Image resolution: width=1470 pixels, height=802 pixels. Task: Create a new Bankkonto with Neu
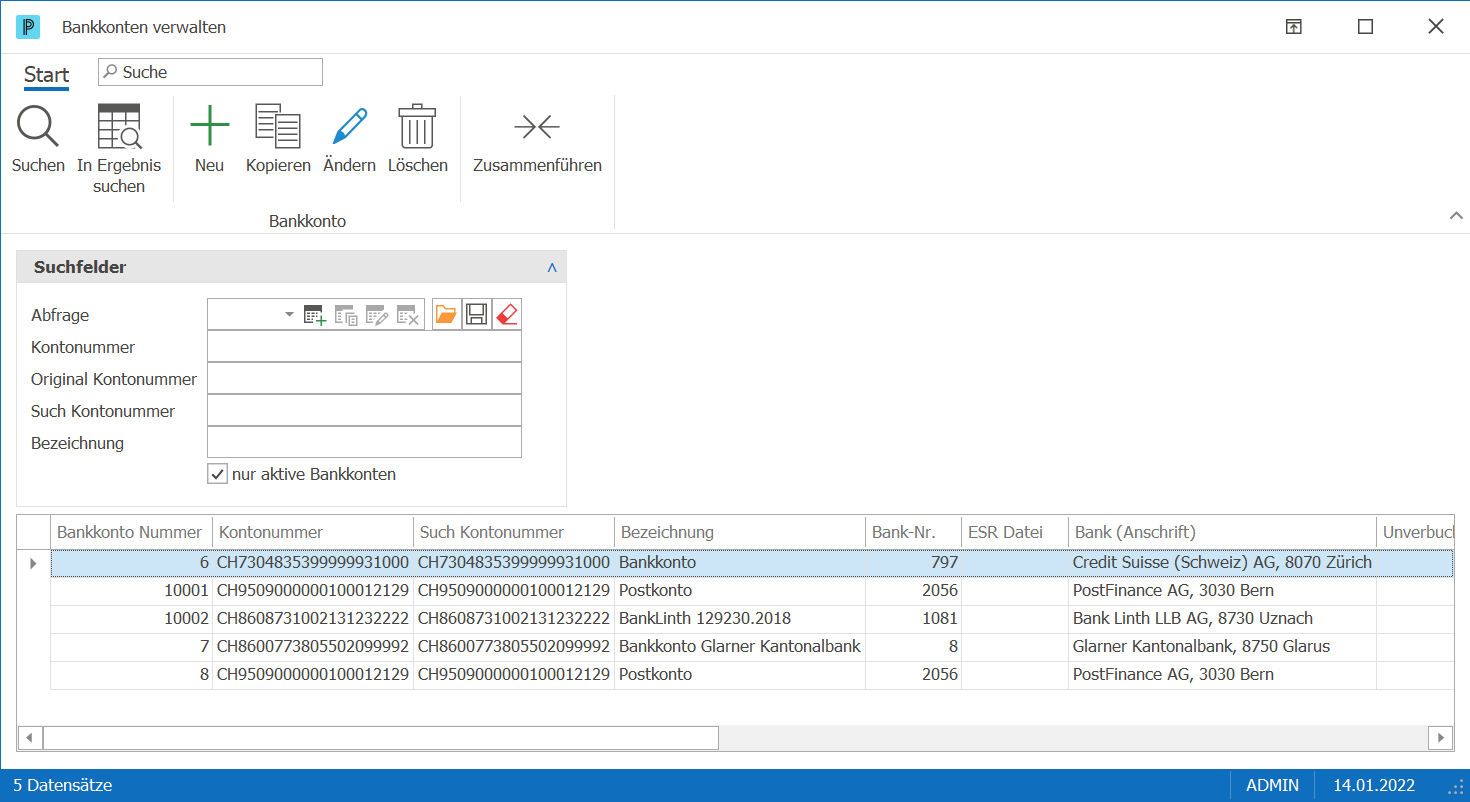[209, 127]
